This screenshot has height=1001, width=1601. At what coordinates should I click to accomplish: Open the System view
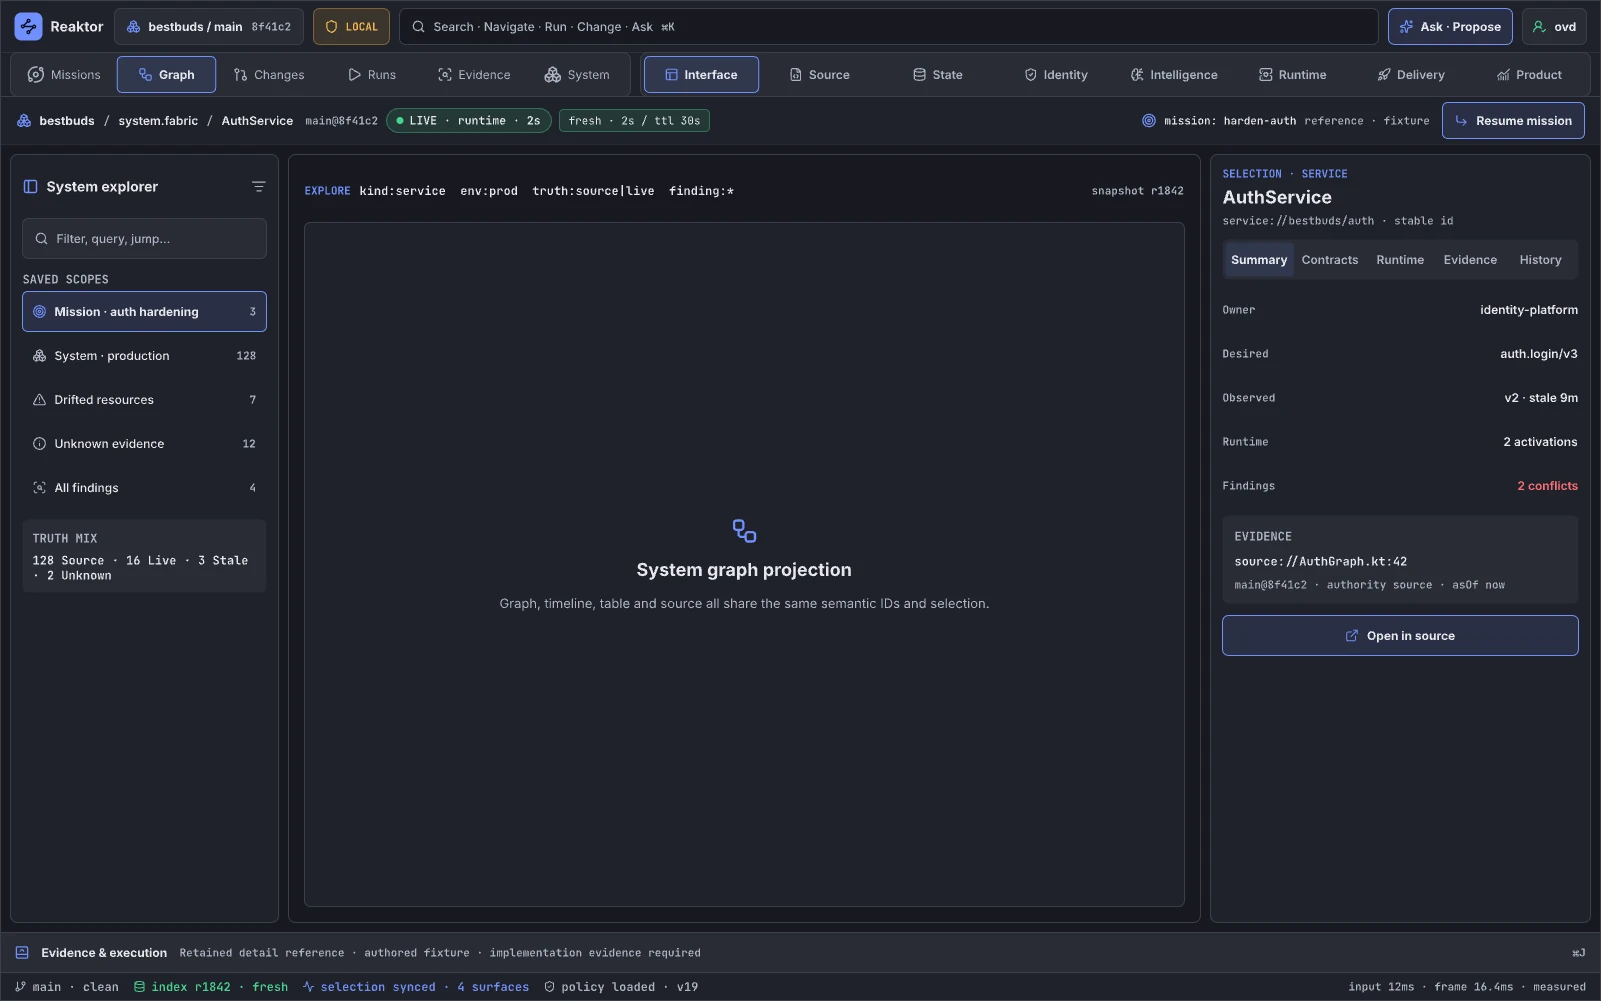click(x=577, y=75)
